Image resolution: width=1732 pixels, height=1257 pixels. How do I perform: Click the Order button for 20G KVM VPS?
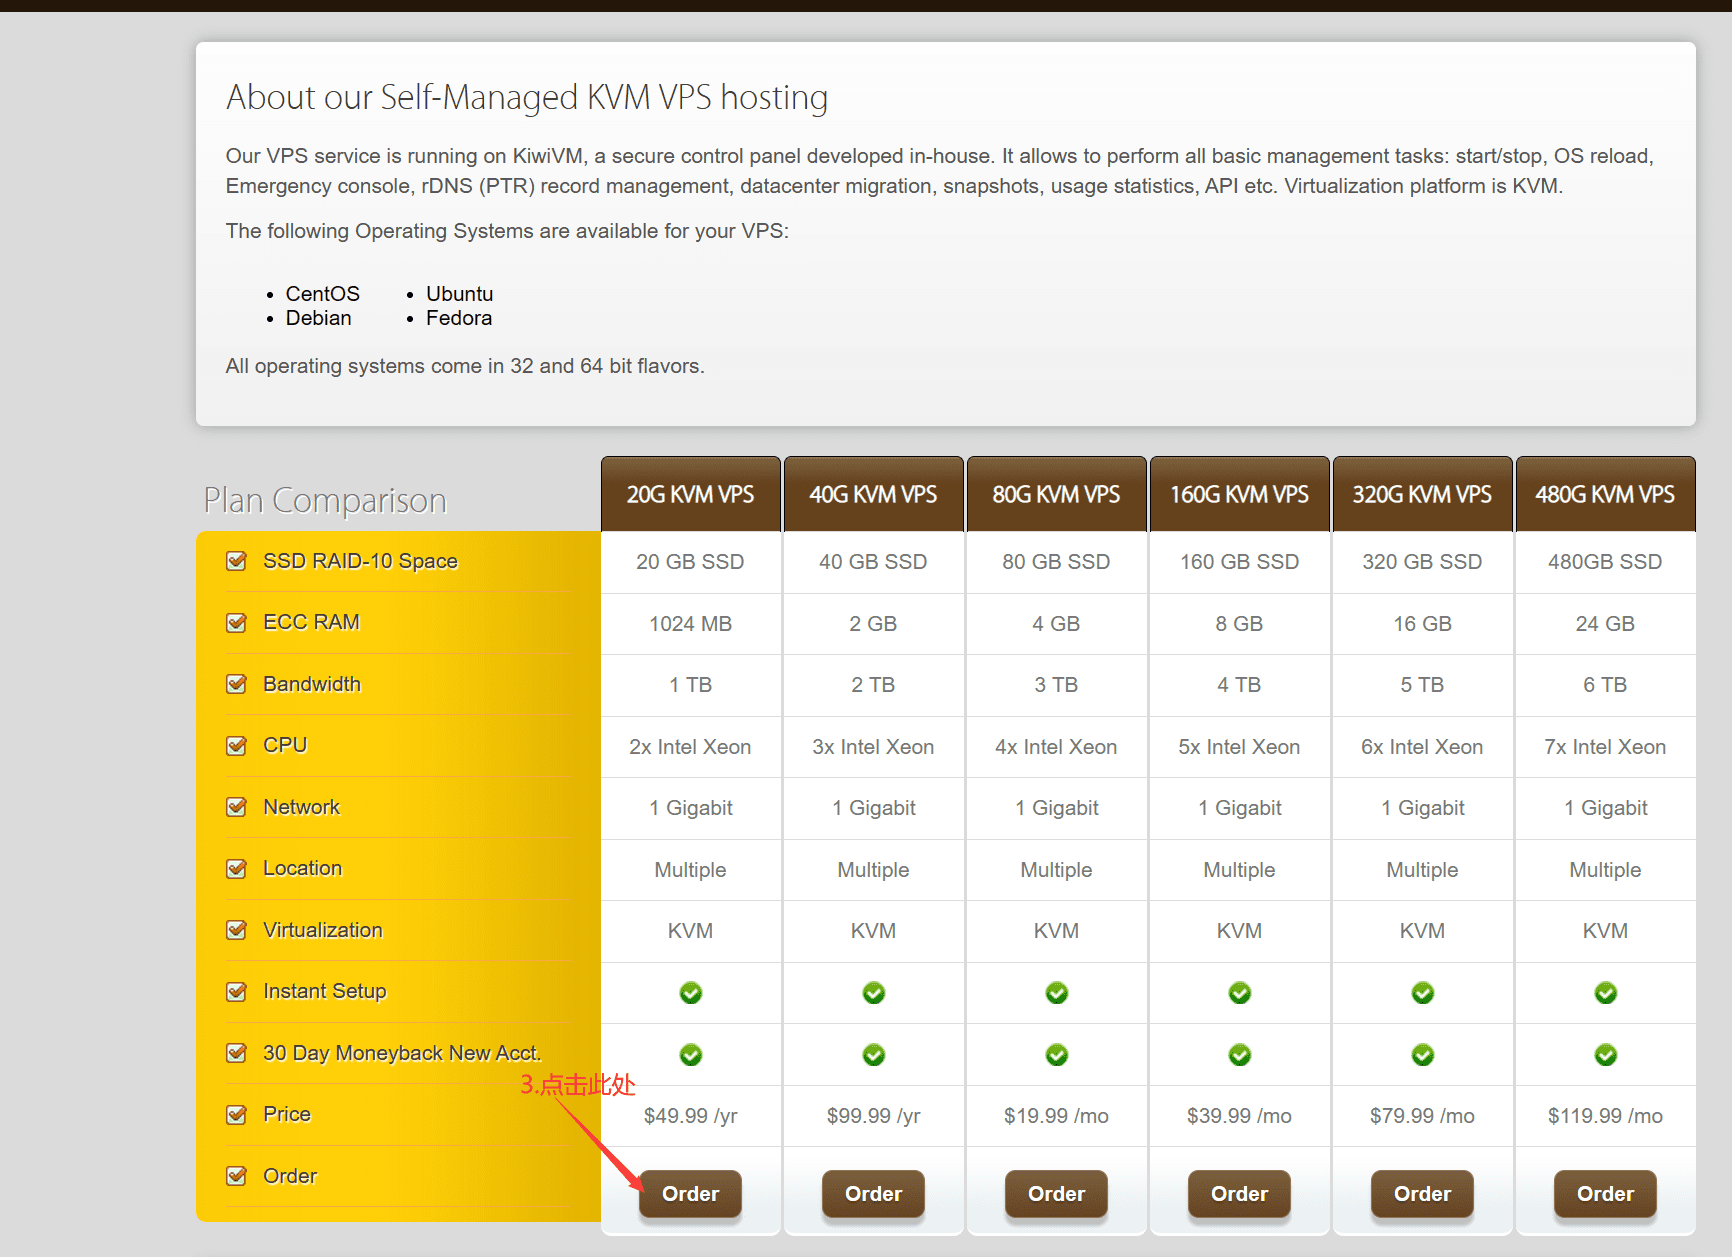[x=690, y=1193]
